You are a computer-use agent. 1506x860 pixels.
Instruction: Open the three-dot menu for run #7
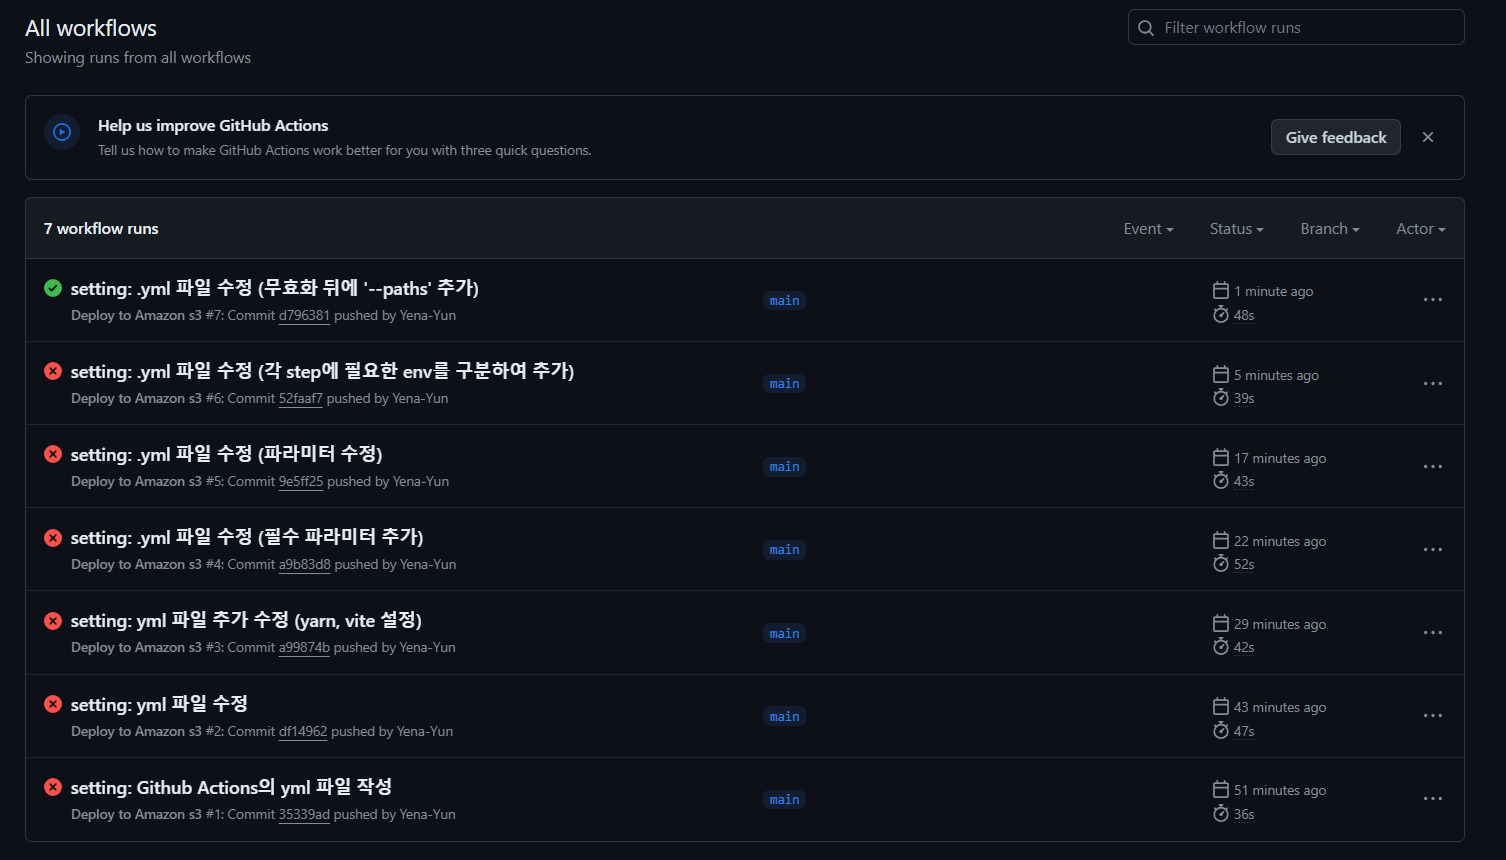(x=1433, y=300)
